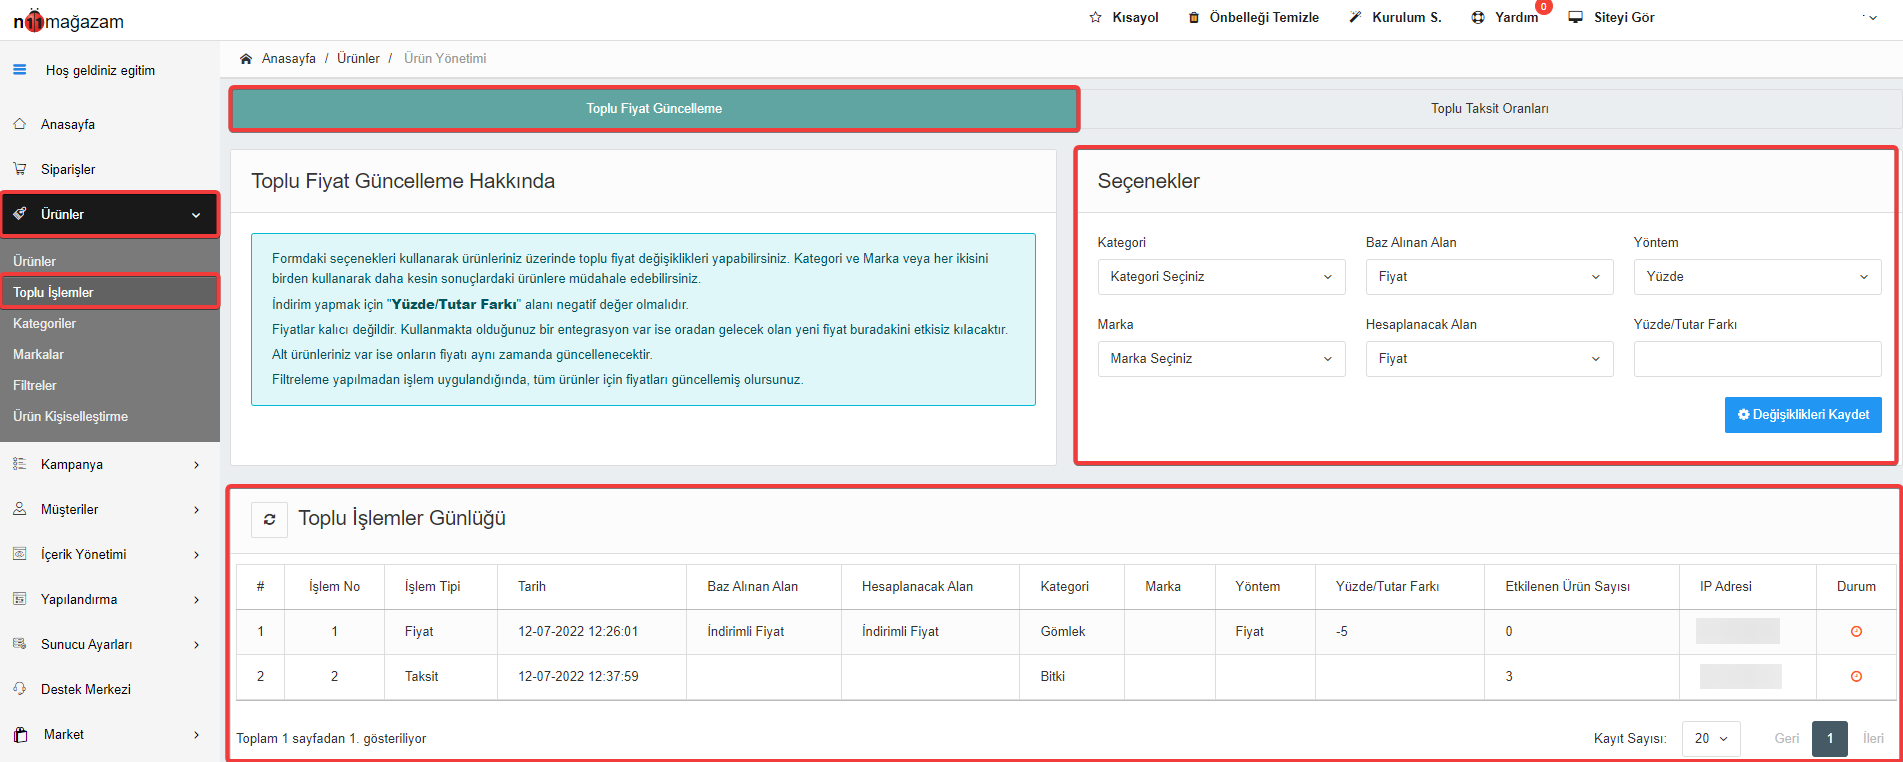Expand the Müşteriler menu chevron
The width and height of the screenshot is (1903, 762).
click(x=196, y=510)
